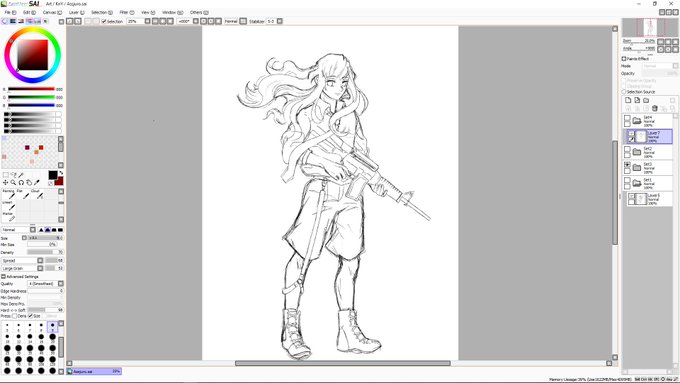Open the Layer menu

[x=76, y=13]
